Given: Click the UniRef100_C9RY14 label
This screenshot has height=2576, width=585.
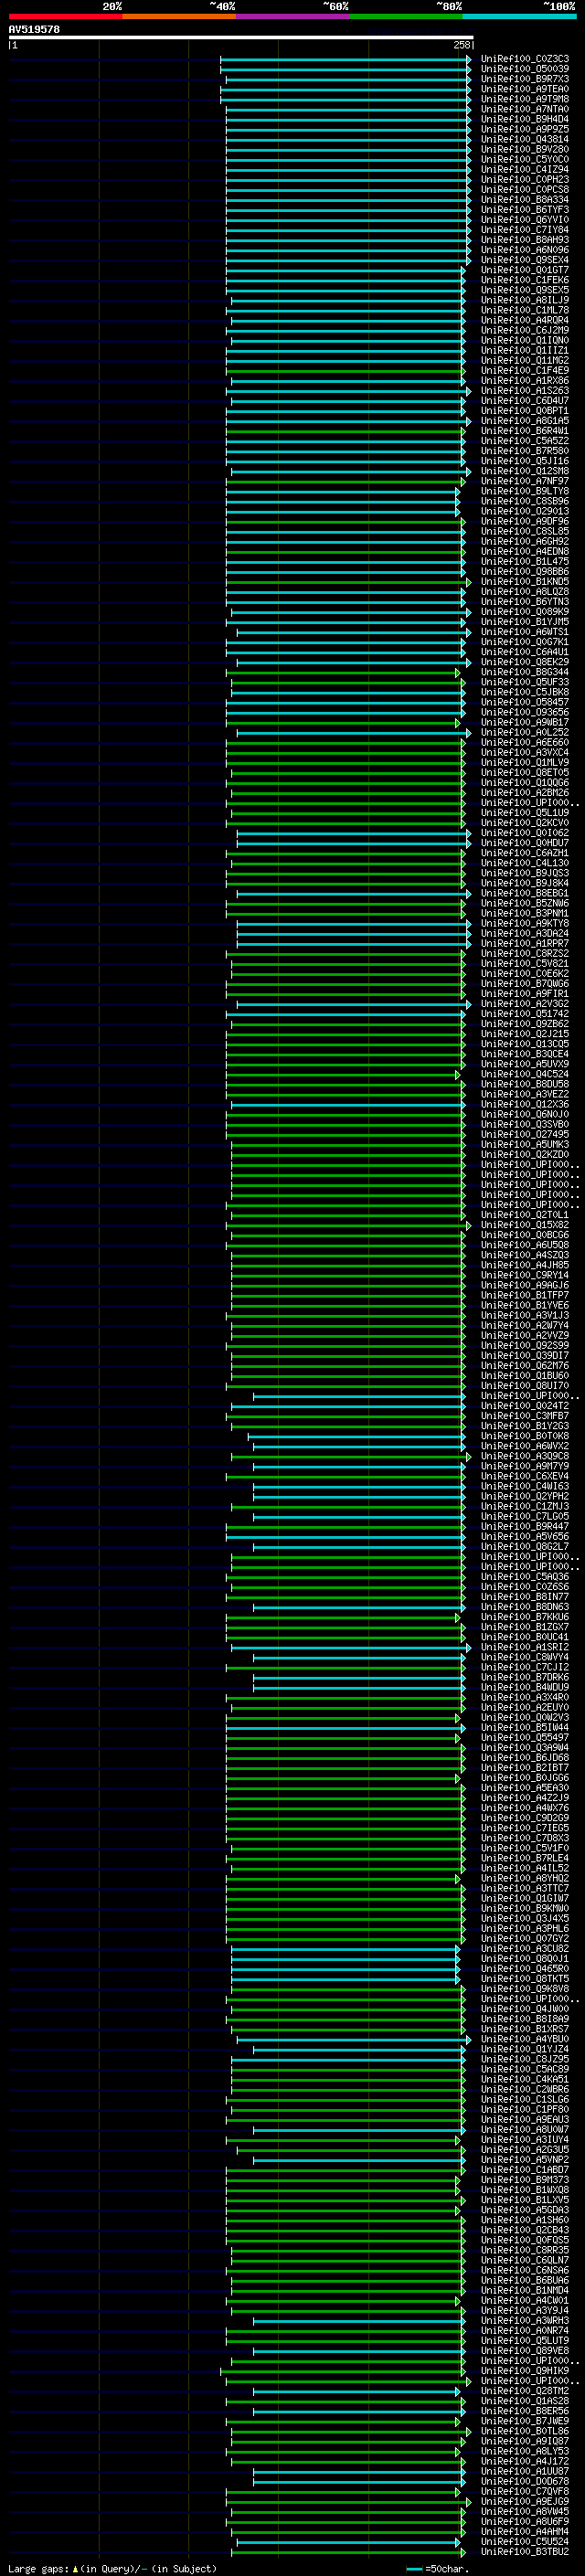Looking at the screenshot, I should coord(524,1276).
